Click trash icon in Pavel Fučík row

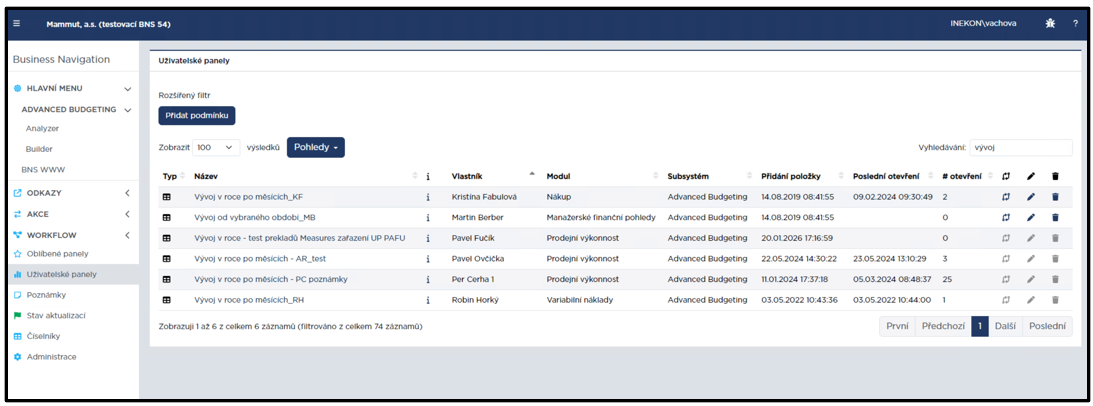tap(1055, 238)
